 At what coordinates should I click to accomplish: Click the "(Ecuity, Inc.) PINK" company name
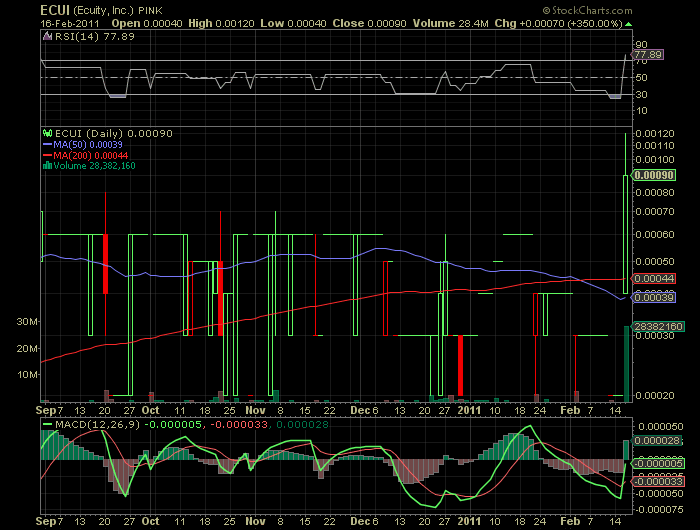118,10
